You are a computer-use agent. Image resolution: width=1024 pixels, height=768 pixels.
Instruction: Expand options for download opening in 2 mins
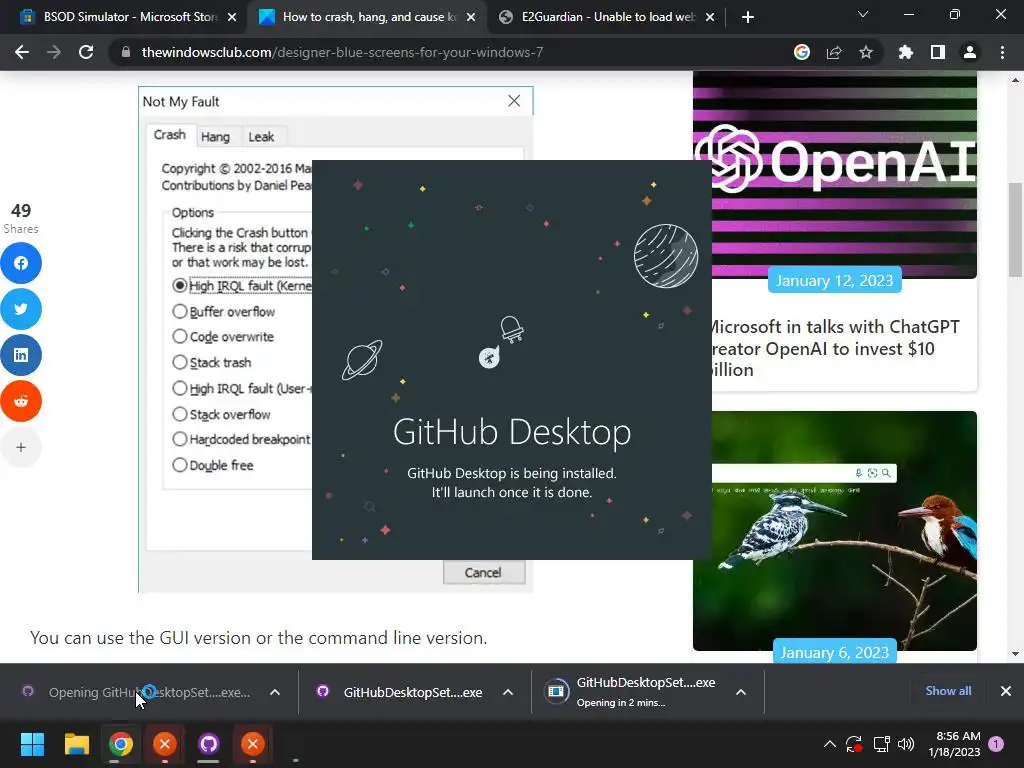click(741, 692)
